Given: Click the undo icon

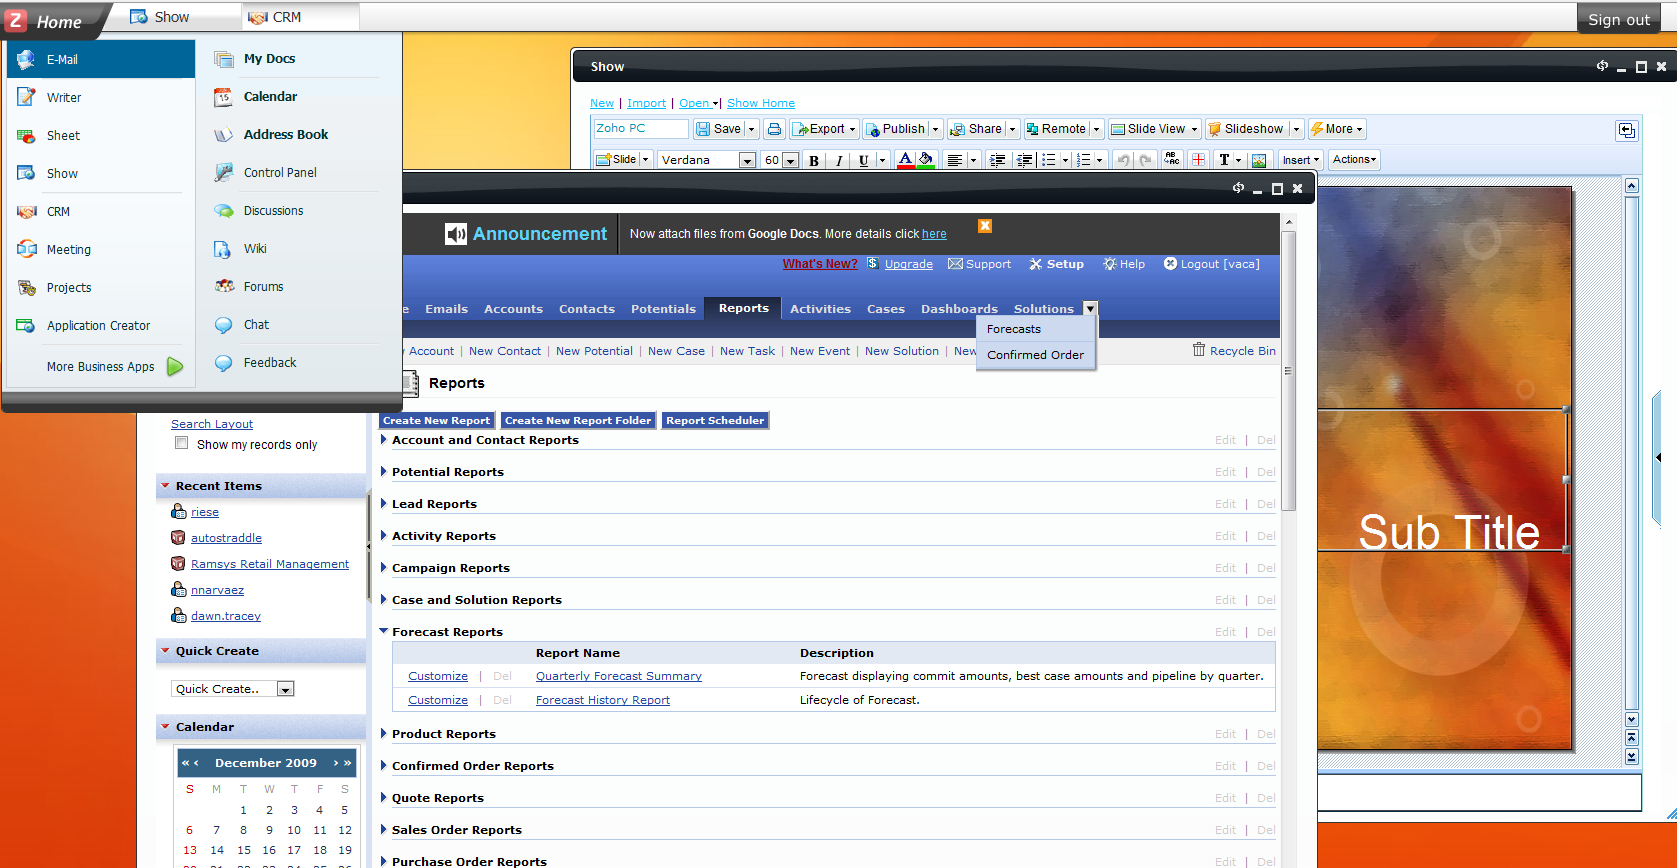Looking at the screenshot, I should pos(1123,160).
